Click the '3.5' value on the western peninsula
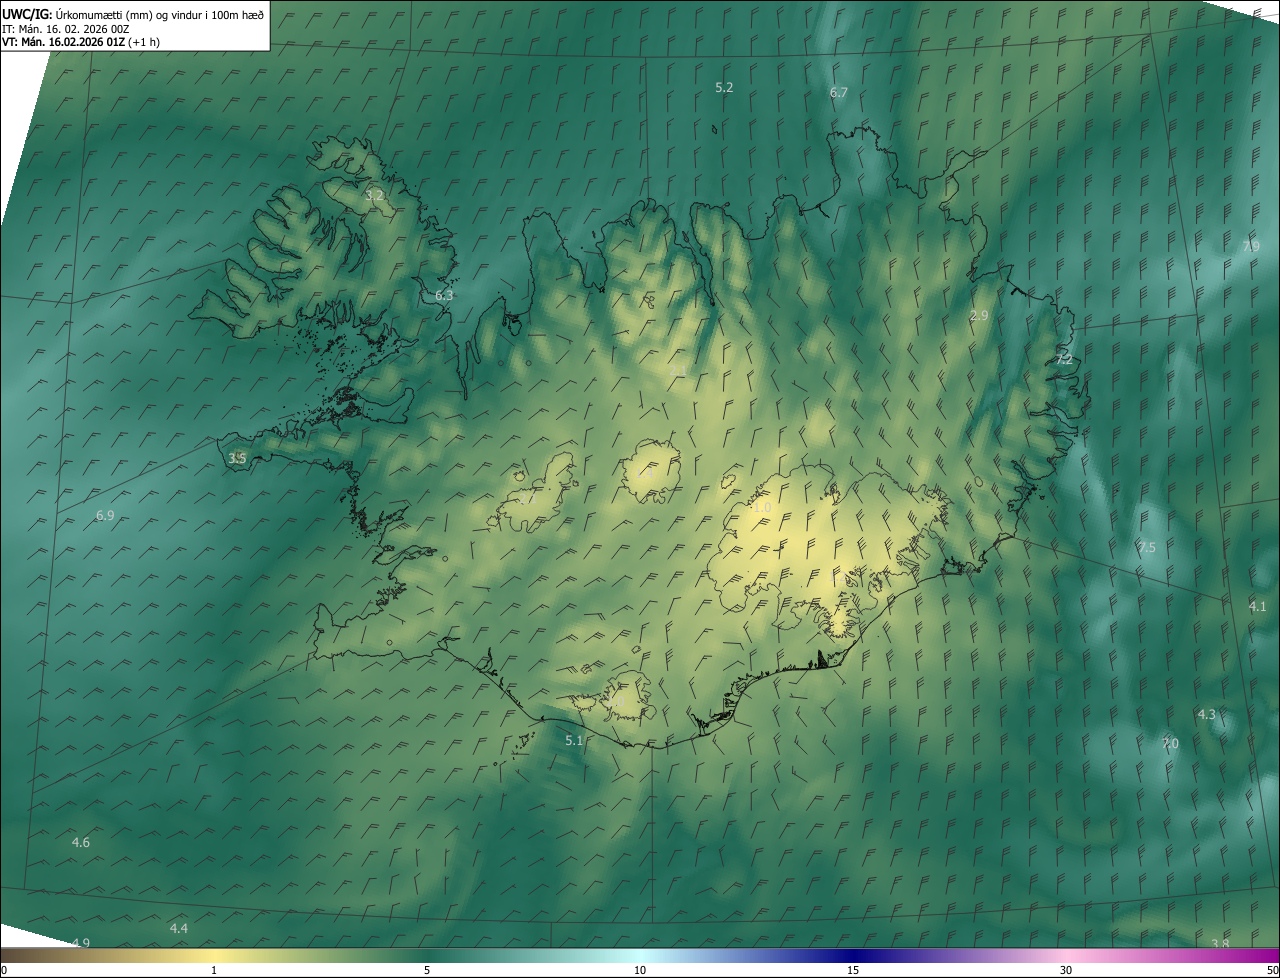The image size is (1280, 978). point(237,459)
